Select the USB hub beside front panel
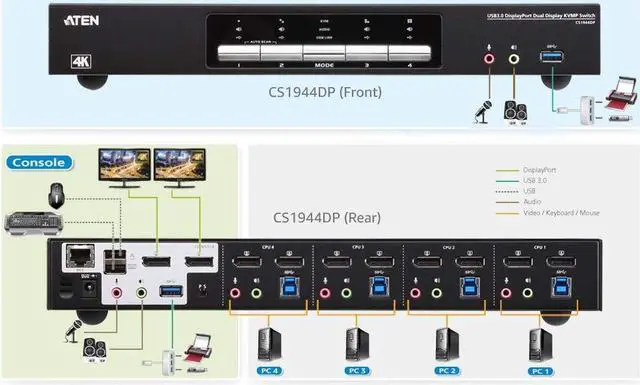Screen dimensions: 640x385 point(587,110)
